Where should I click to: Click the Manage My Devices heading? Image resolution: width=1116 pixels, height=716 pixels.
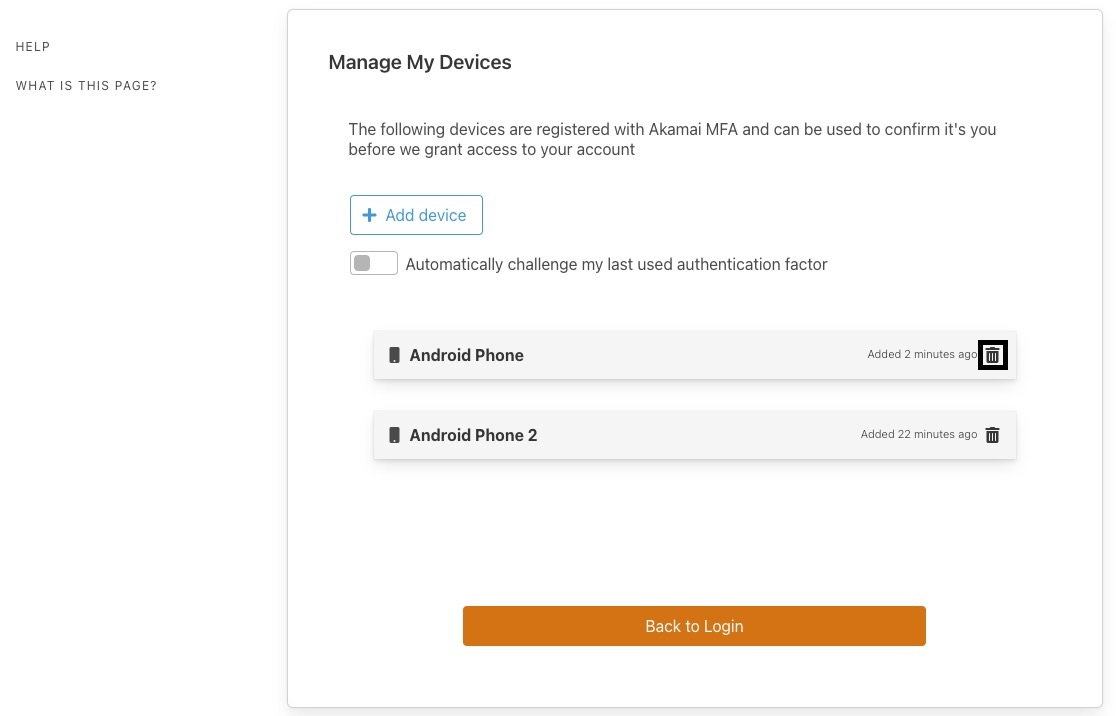(x=419, y=62)
